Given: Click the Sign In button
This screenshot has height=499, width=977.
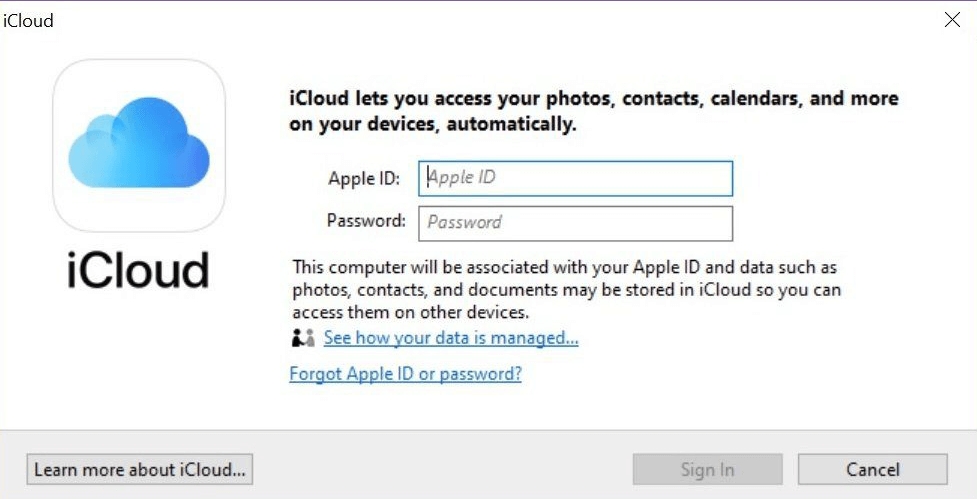Looking at the screenshot, I should pos(707,469).
